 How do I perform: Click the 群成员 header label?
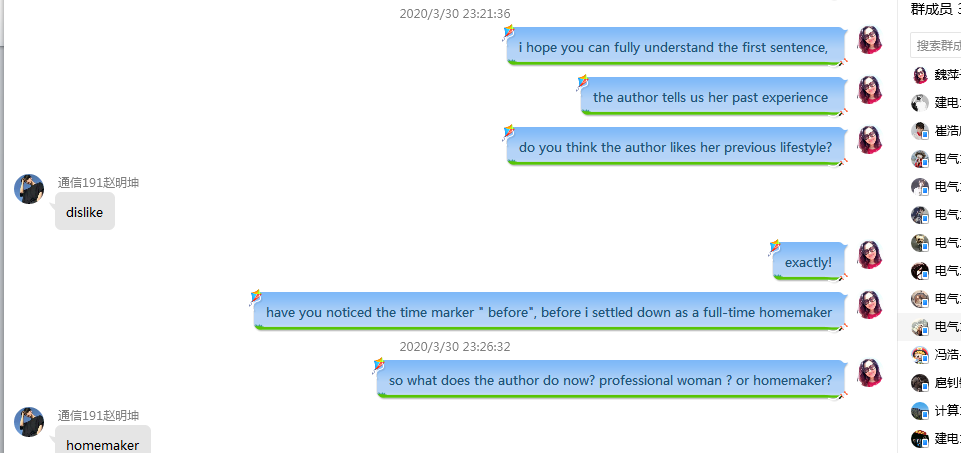point(932,9)
